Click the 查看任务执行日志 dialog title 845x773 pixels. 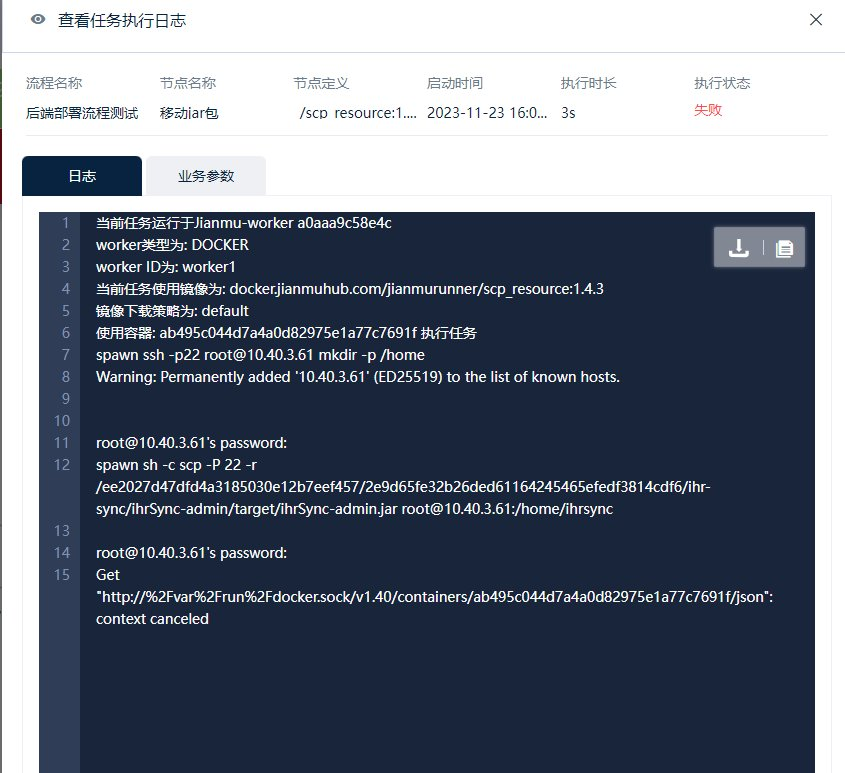[x=122, y=20]
